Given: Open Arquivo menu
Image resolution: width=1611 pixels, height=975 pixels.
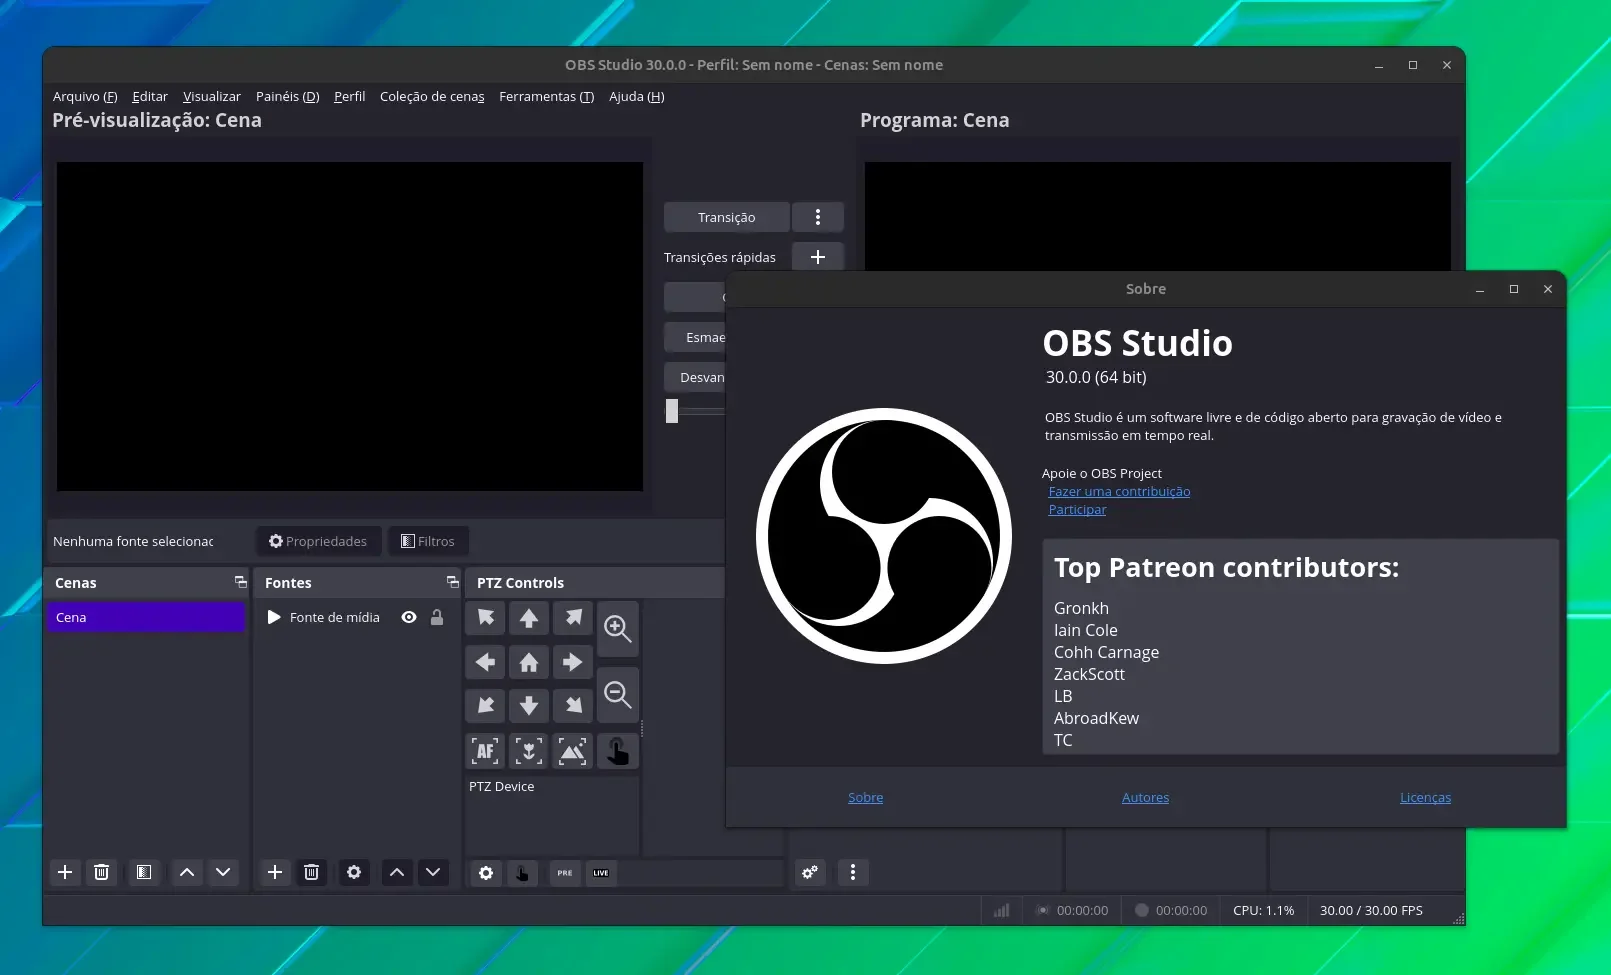Looking at the screenshot, I should click(x=85, y=96).
